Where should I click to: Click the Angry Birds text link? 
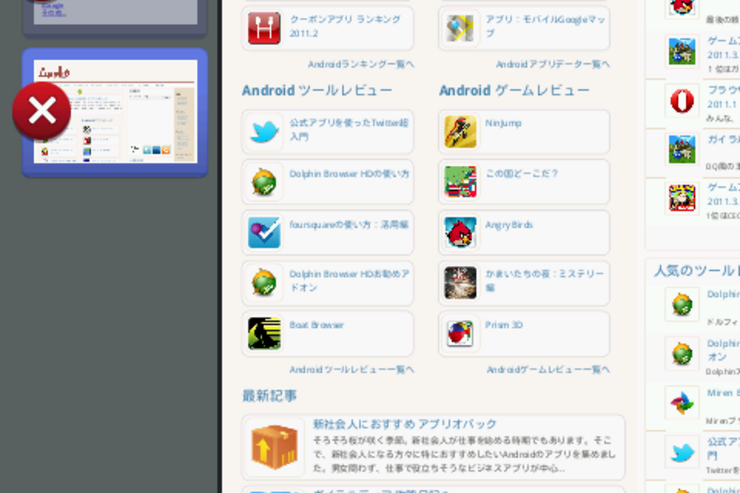point(509,225)
